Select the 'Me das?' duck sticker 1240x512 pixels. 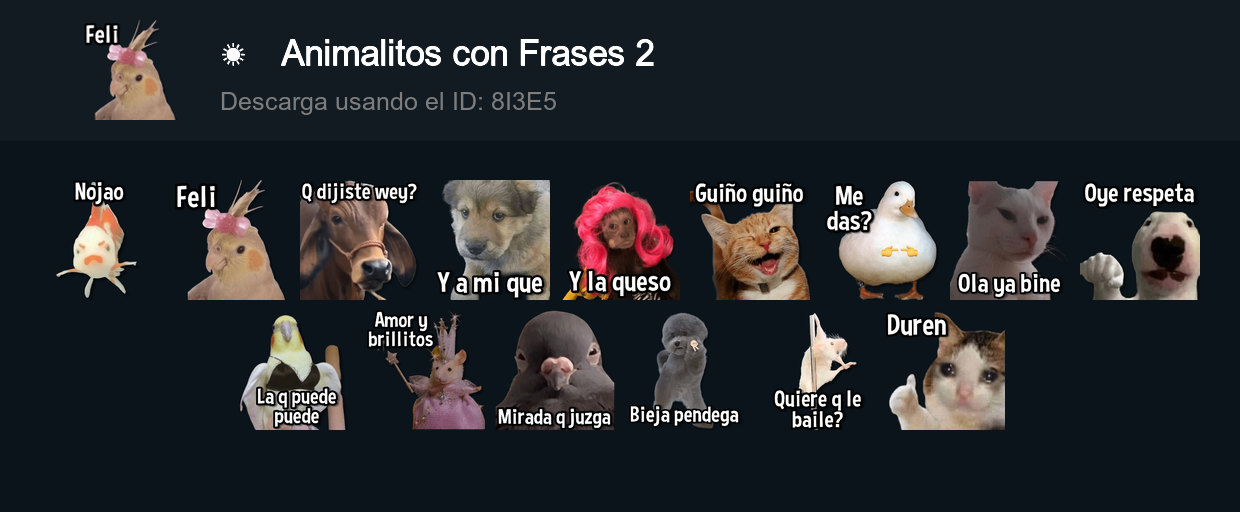pyautogui.click(x=881, y=240)
